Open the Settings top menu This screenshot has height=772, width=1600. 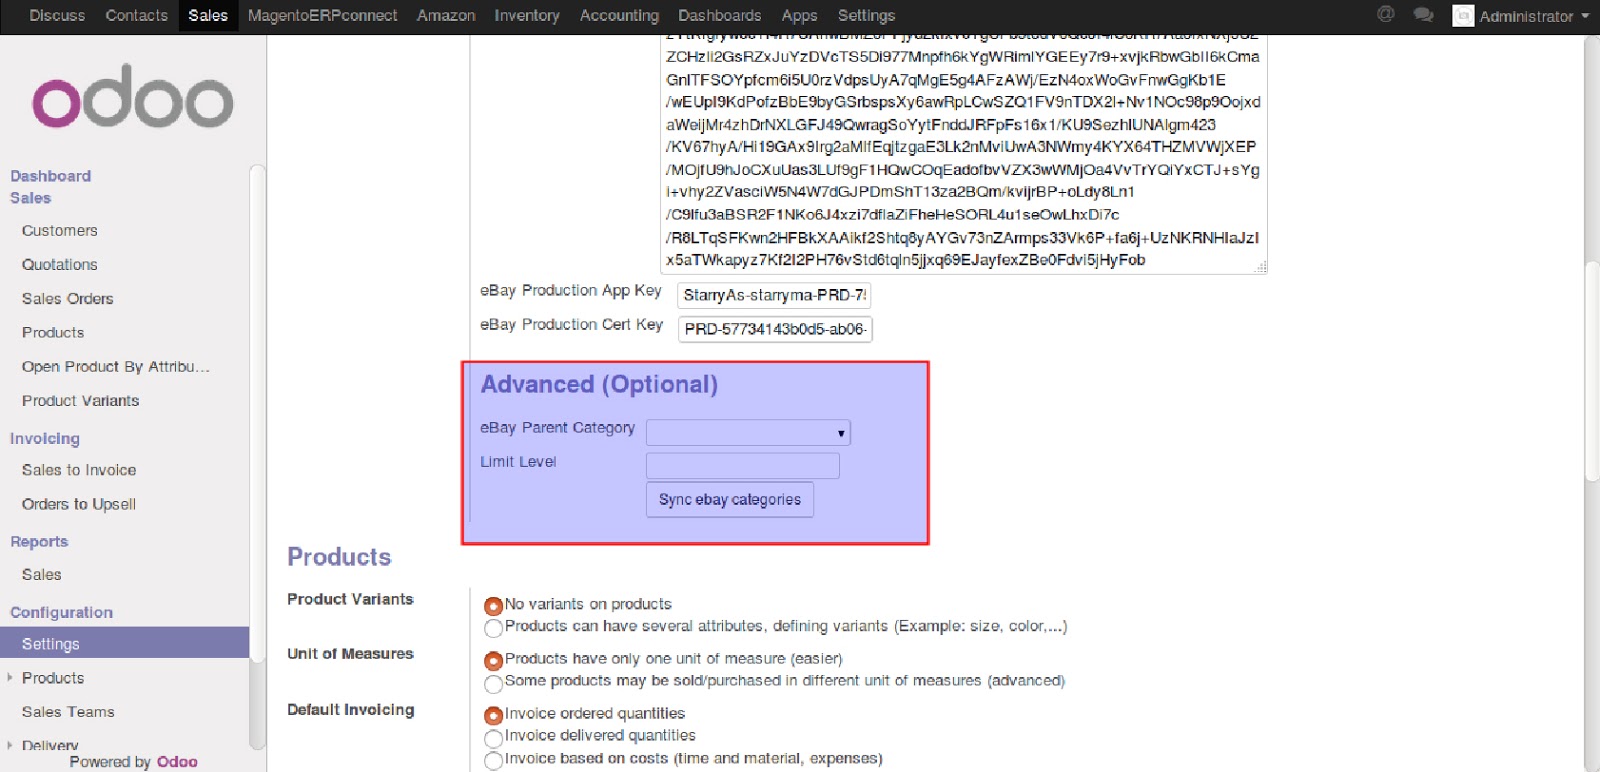coord(866,16)
